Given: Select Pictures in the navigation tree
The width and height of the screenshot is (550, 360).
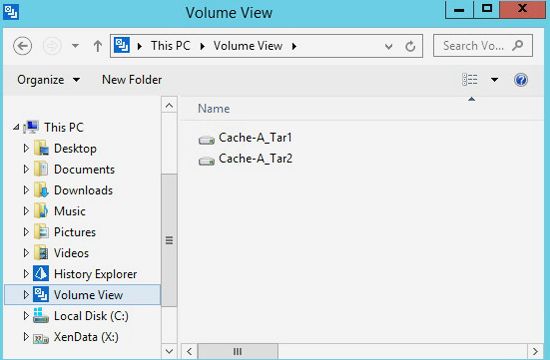Looking at the screenshot, I should coord(75,232).
